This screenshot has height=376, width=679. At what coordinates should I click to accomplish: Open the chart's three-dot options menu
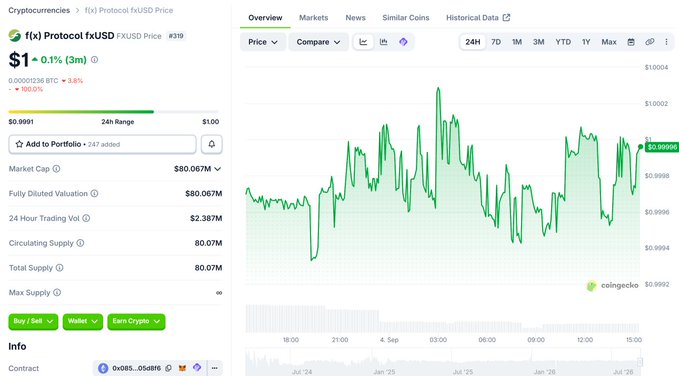pos(666,42)
